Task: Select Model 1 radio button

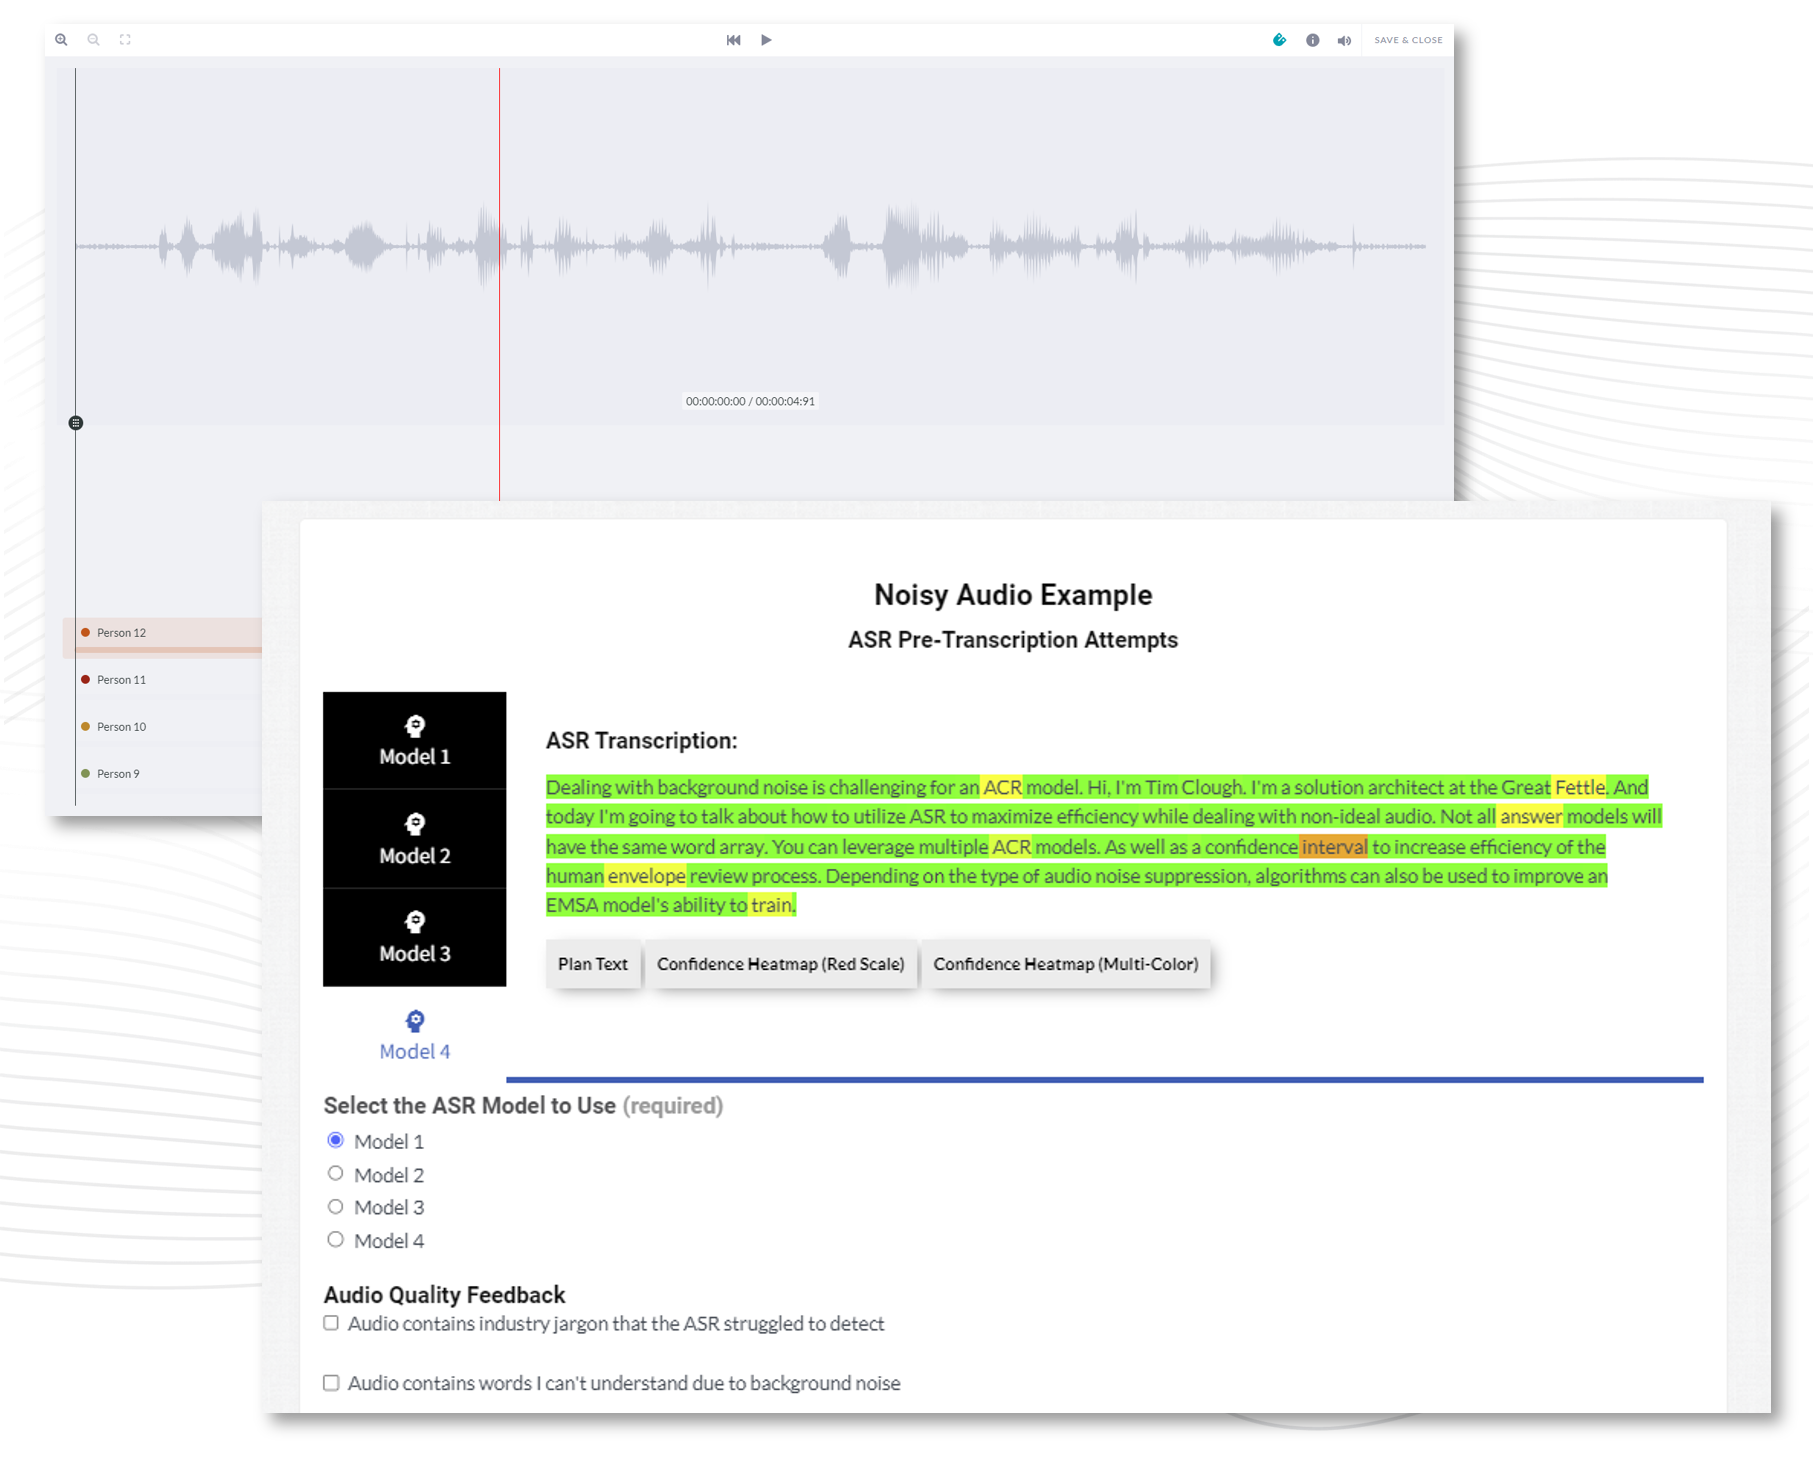Action: click(335, 1140)
